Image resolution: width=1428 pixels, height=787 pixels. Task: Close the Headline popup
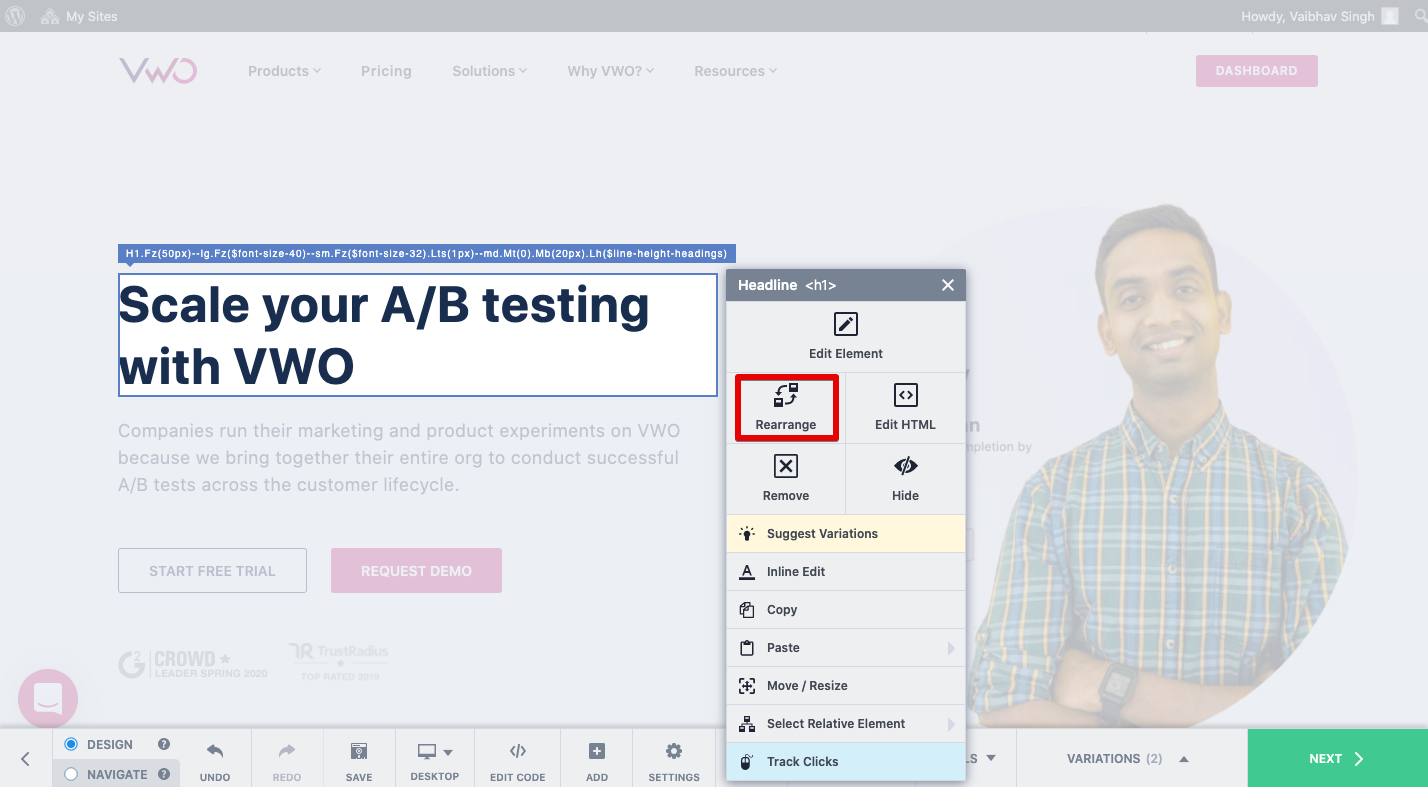[947, 285]
